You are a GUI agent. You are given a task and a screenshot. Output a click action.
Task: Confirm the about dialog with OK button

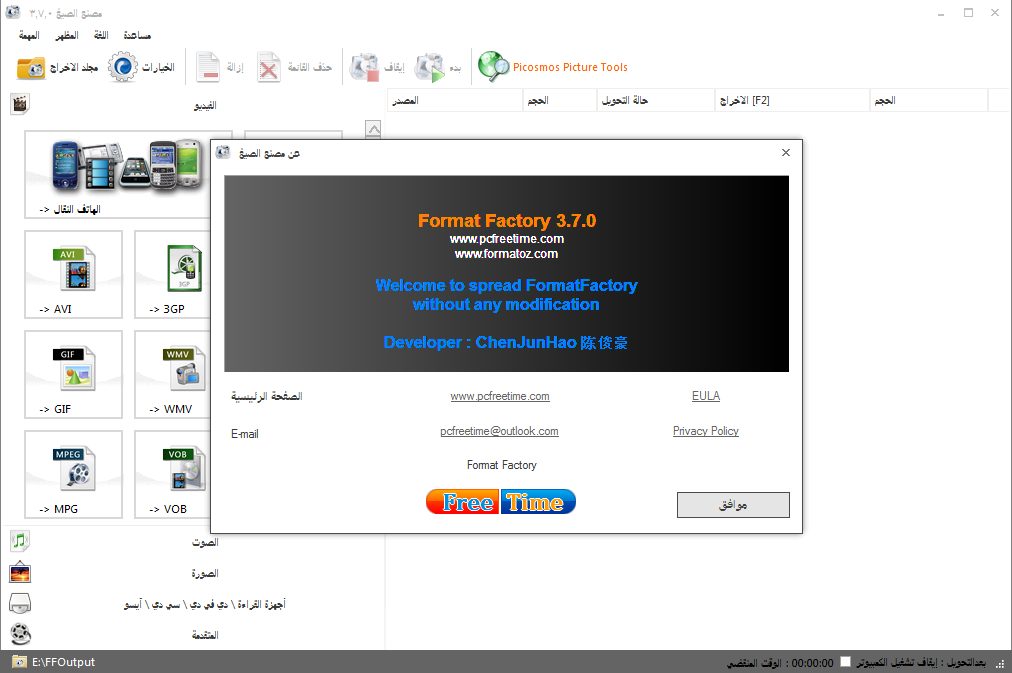click(733, 505)
